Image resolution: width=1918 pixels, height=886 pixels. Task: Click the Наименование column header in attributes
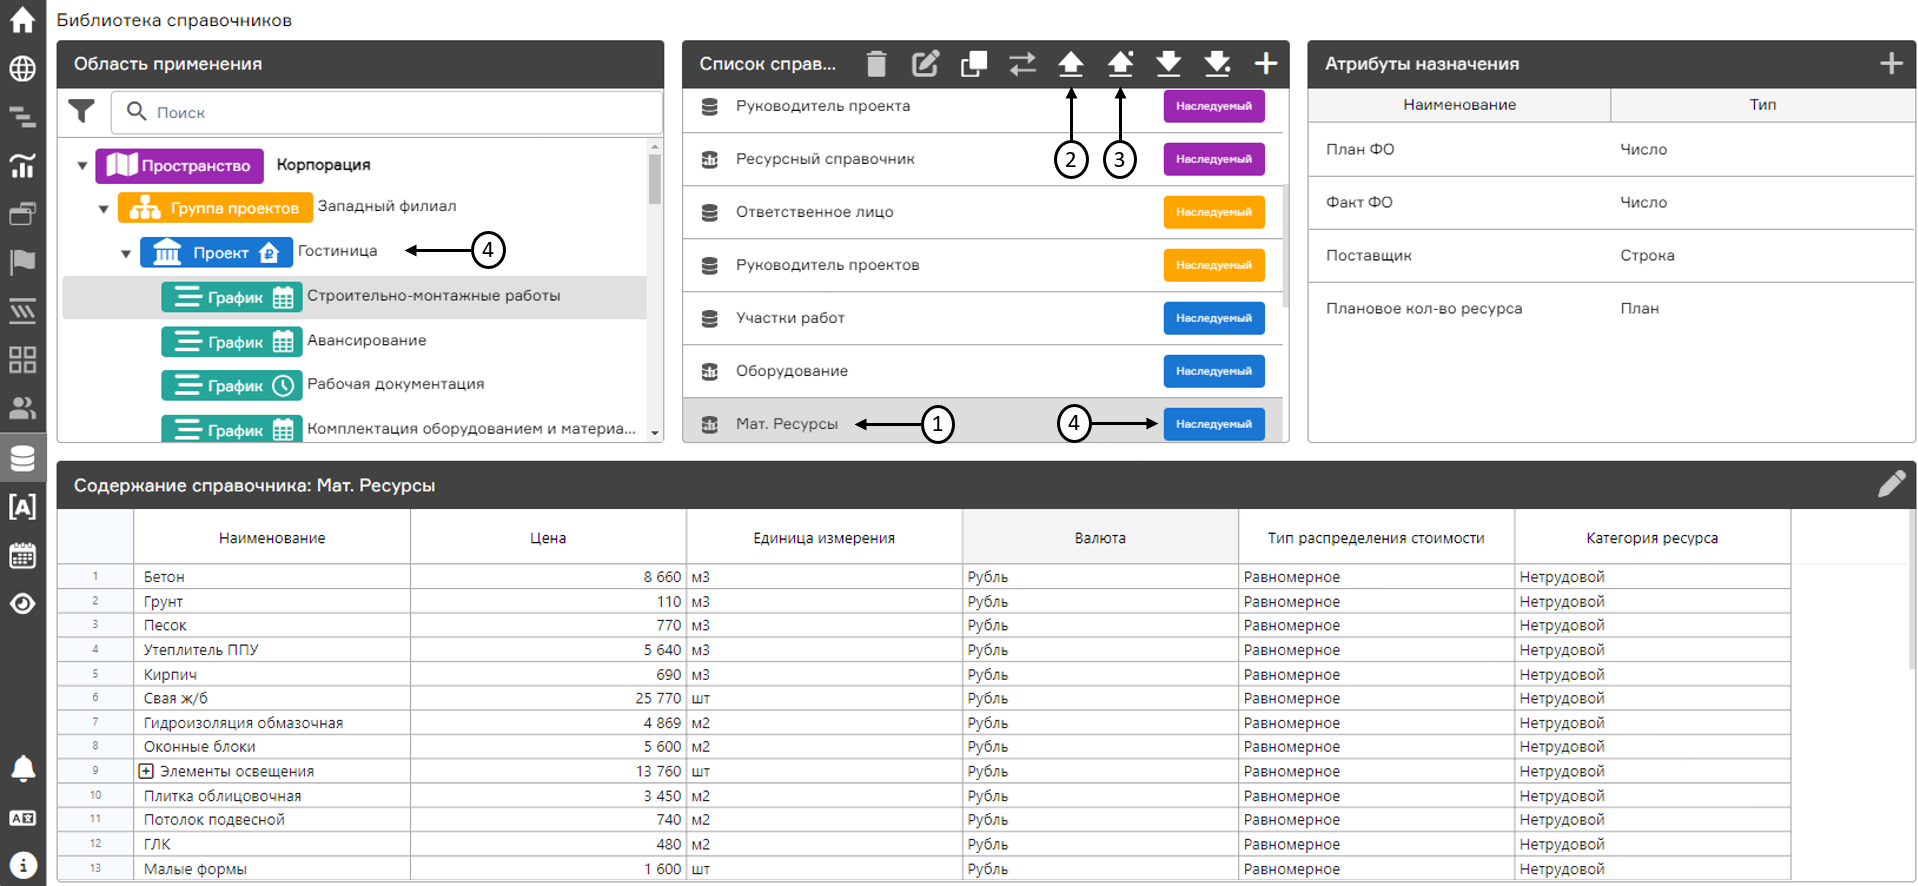[1459, 105]
